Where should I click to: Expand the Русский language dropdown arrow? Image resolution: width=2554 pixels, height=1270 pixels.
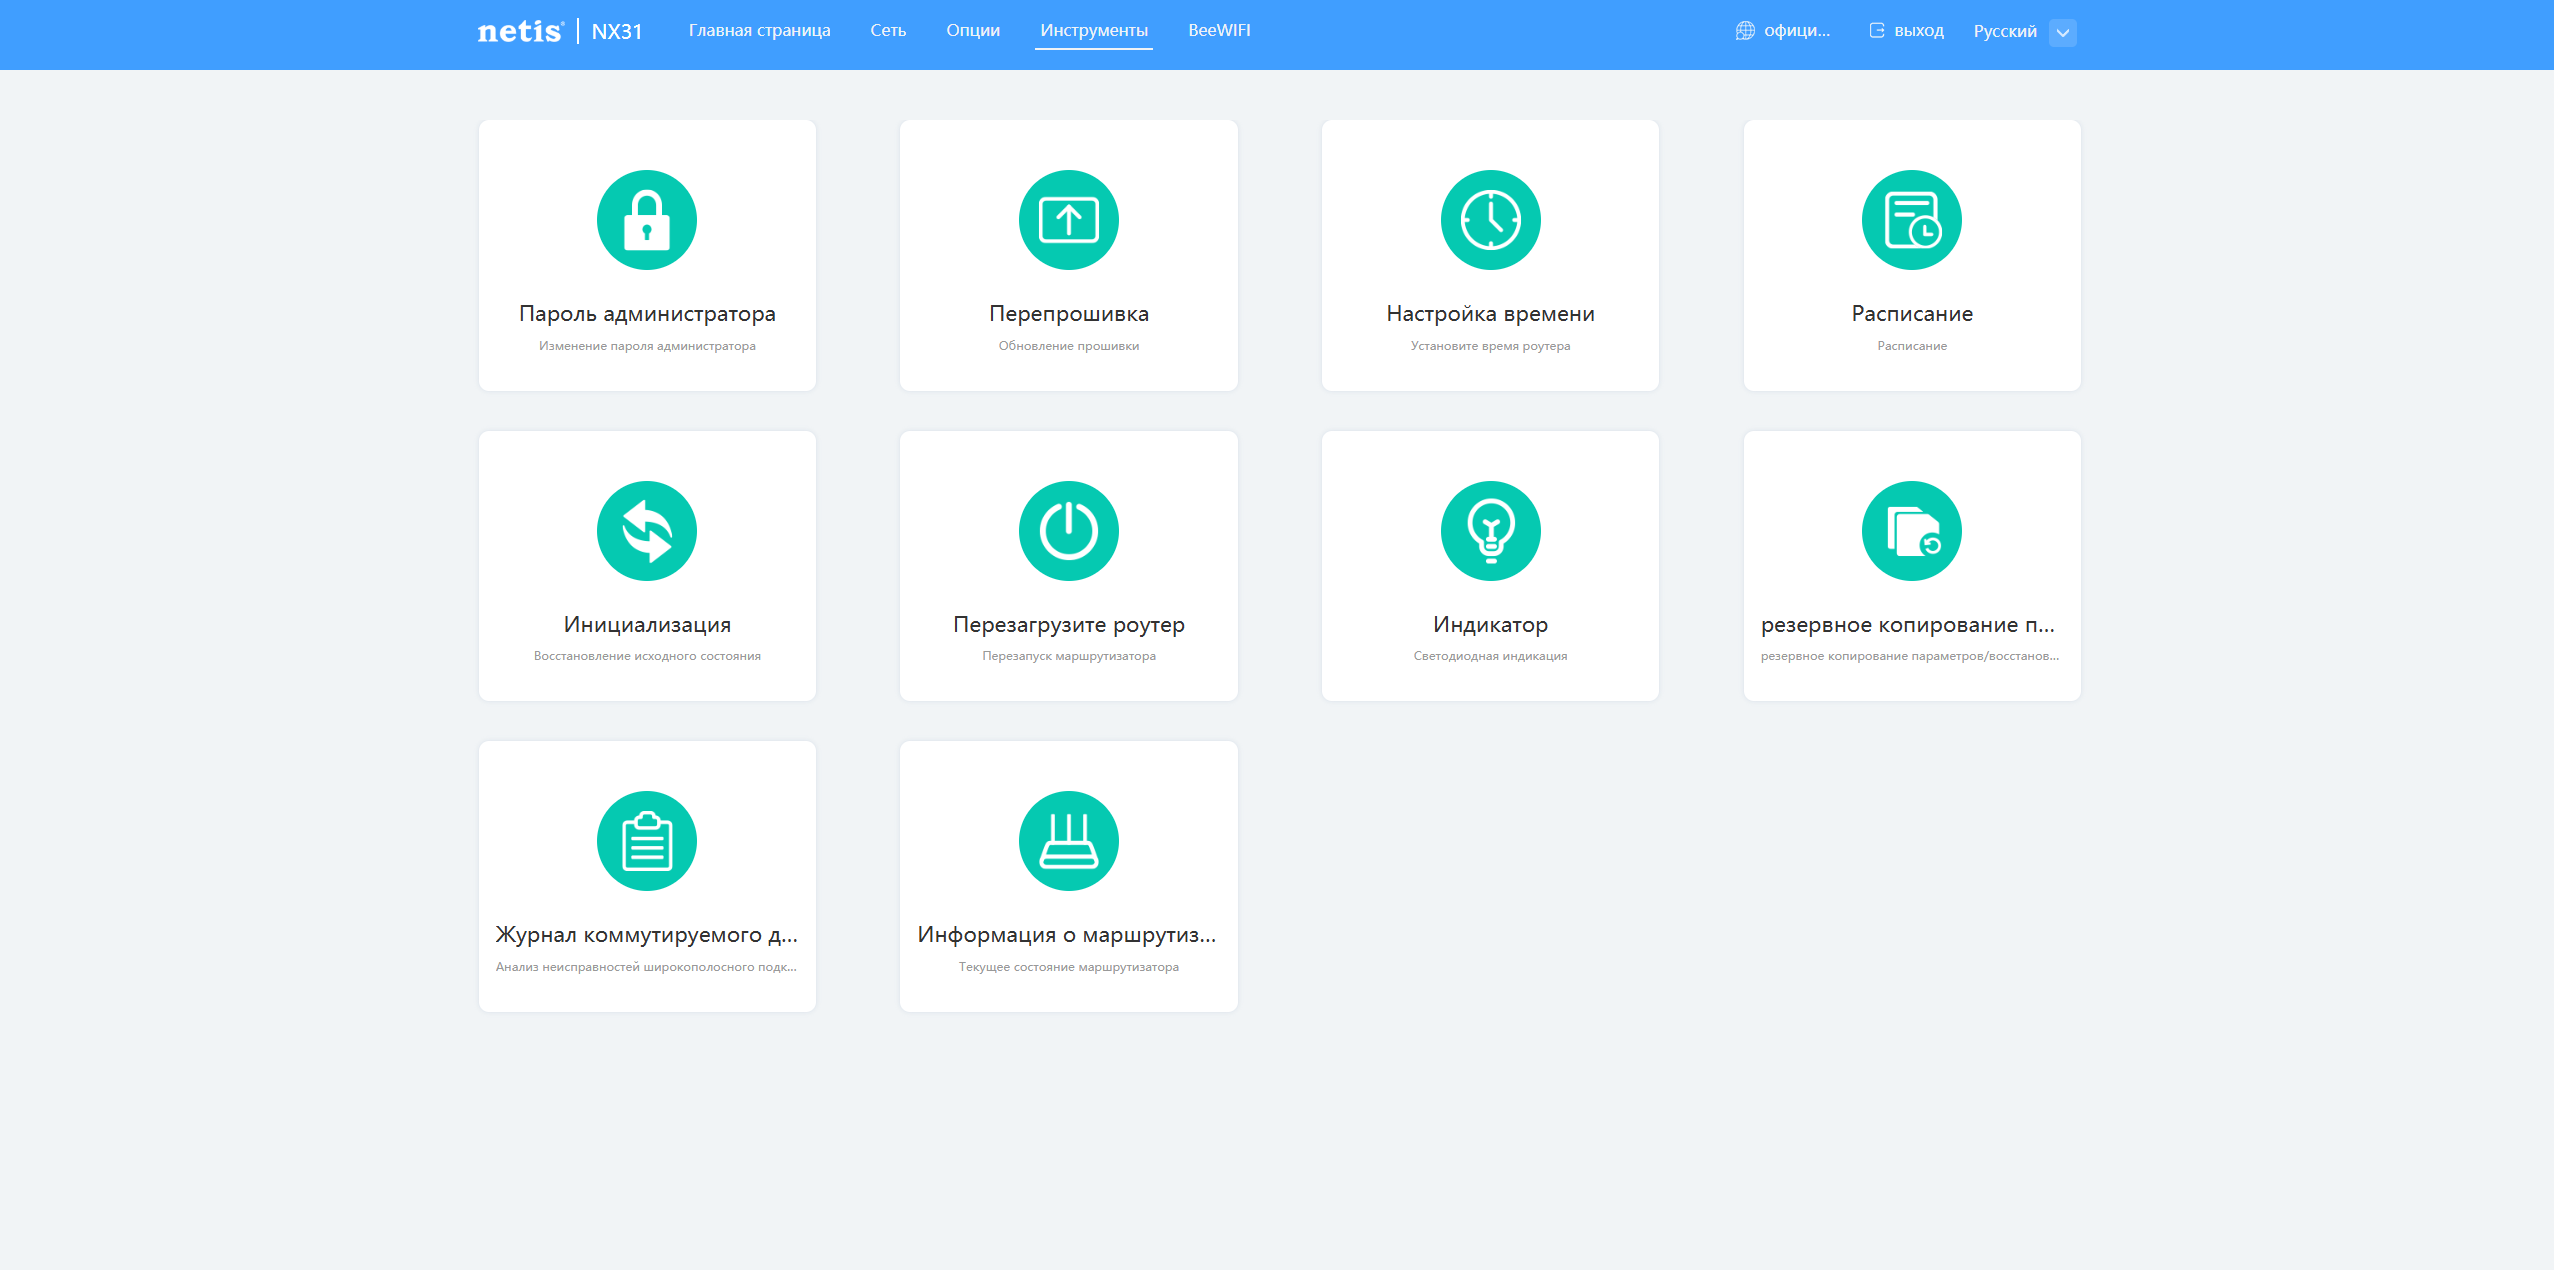2062,32
